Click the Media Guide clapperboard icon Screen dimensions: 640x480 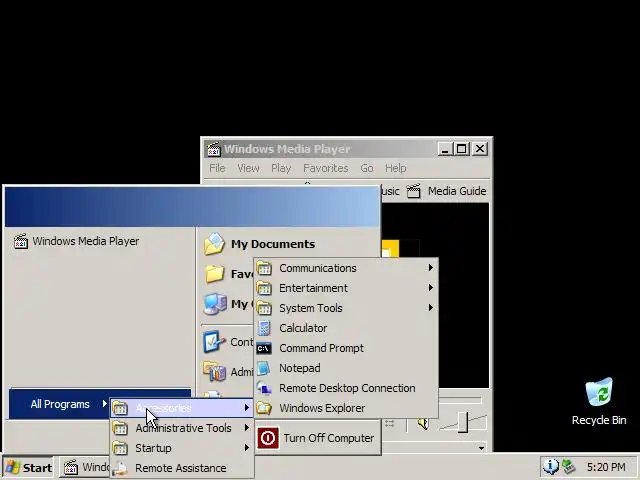(x=413, y=191)
